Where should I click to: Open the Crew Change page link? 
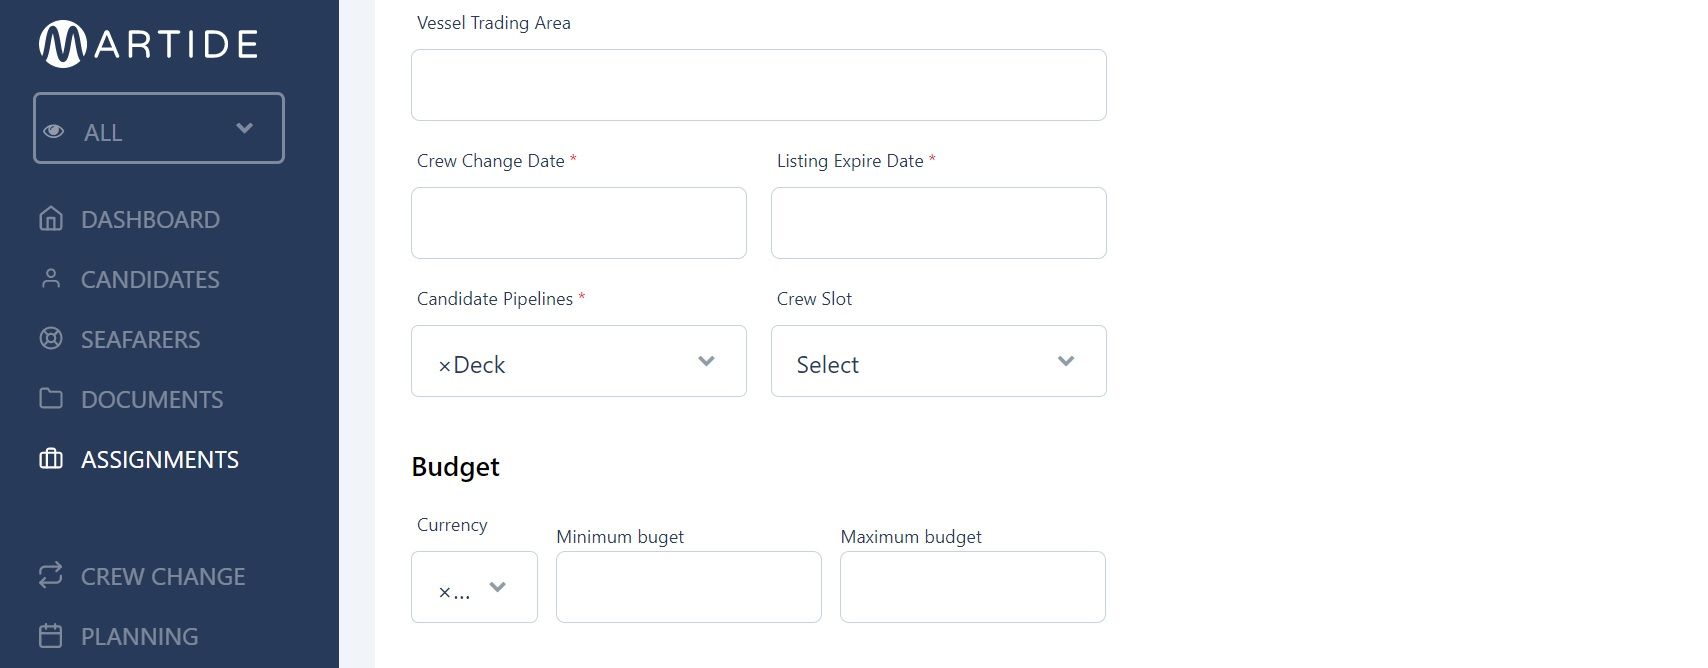coord(163,576)
